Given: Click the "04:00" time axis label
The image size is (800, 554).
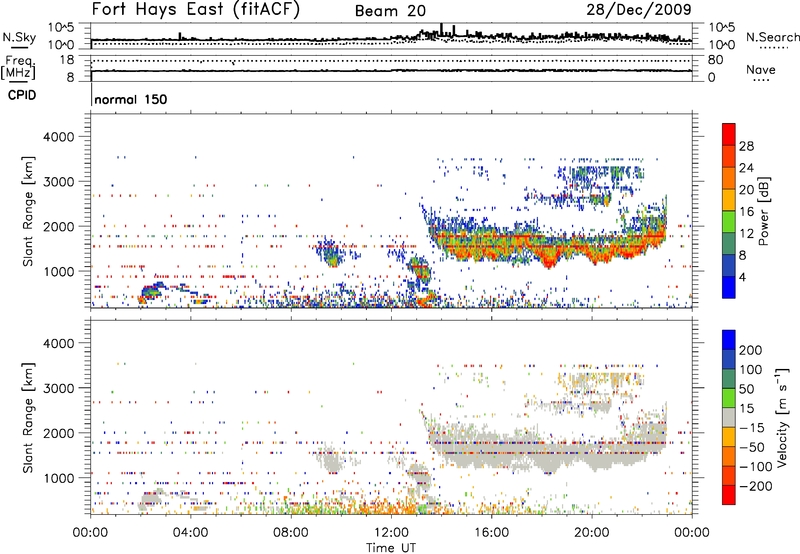Looking at the screenshot, I should tap(191, 533).
